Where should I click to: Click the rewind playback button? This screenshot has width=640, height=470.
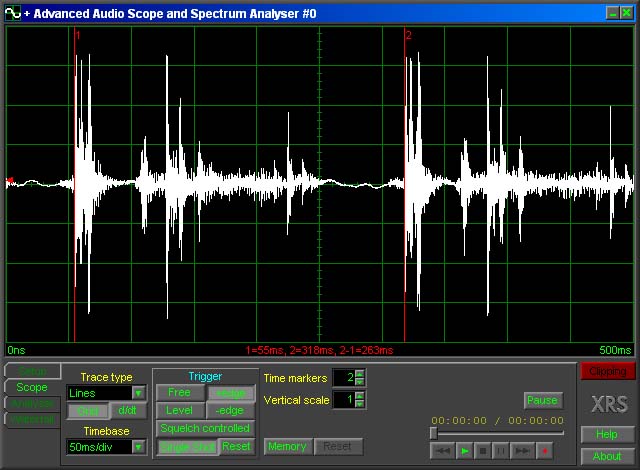442,451
